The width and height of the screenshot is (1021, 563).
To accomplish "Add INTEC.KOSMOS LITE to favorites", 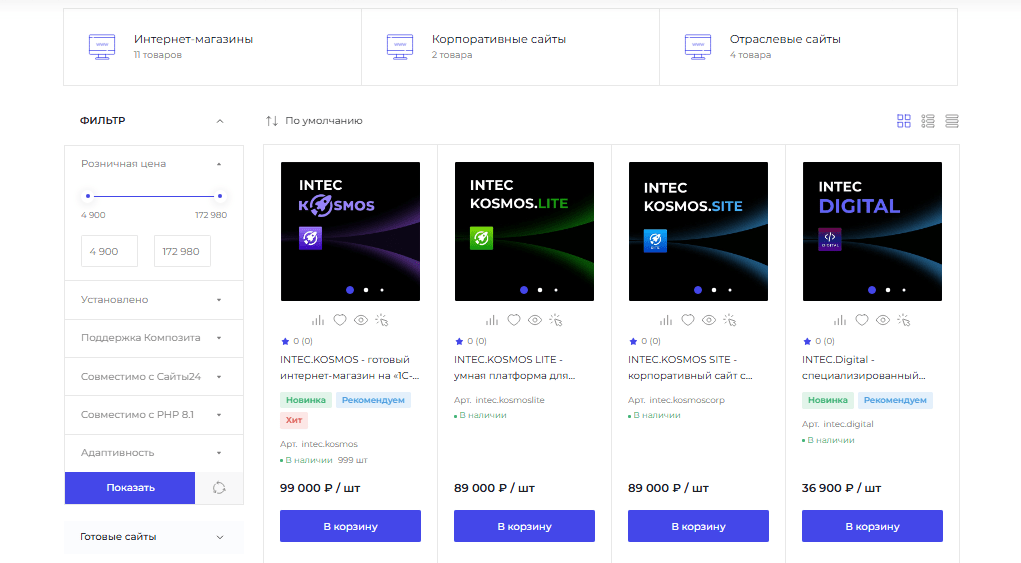I will 514,320.
